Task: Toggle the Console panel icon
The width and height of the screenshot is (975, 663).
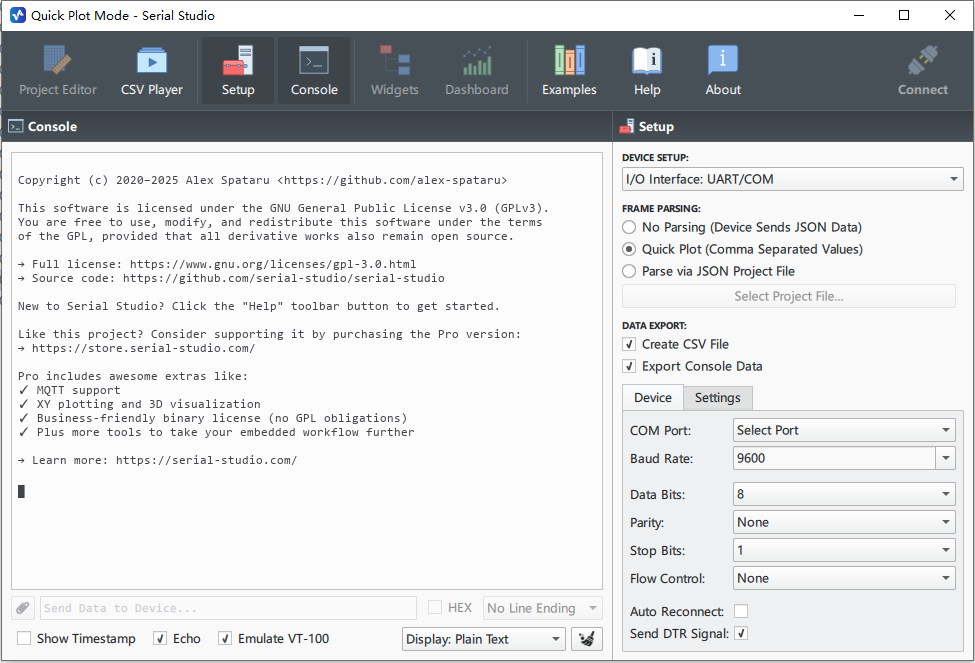Action: tap(314, 71)
